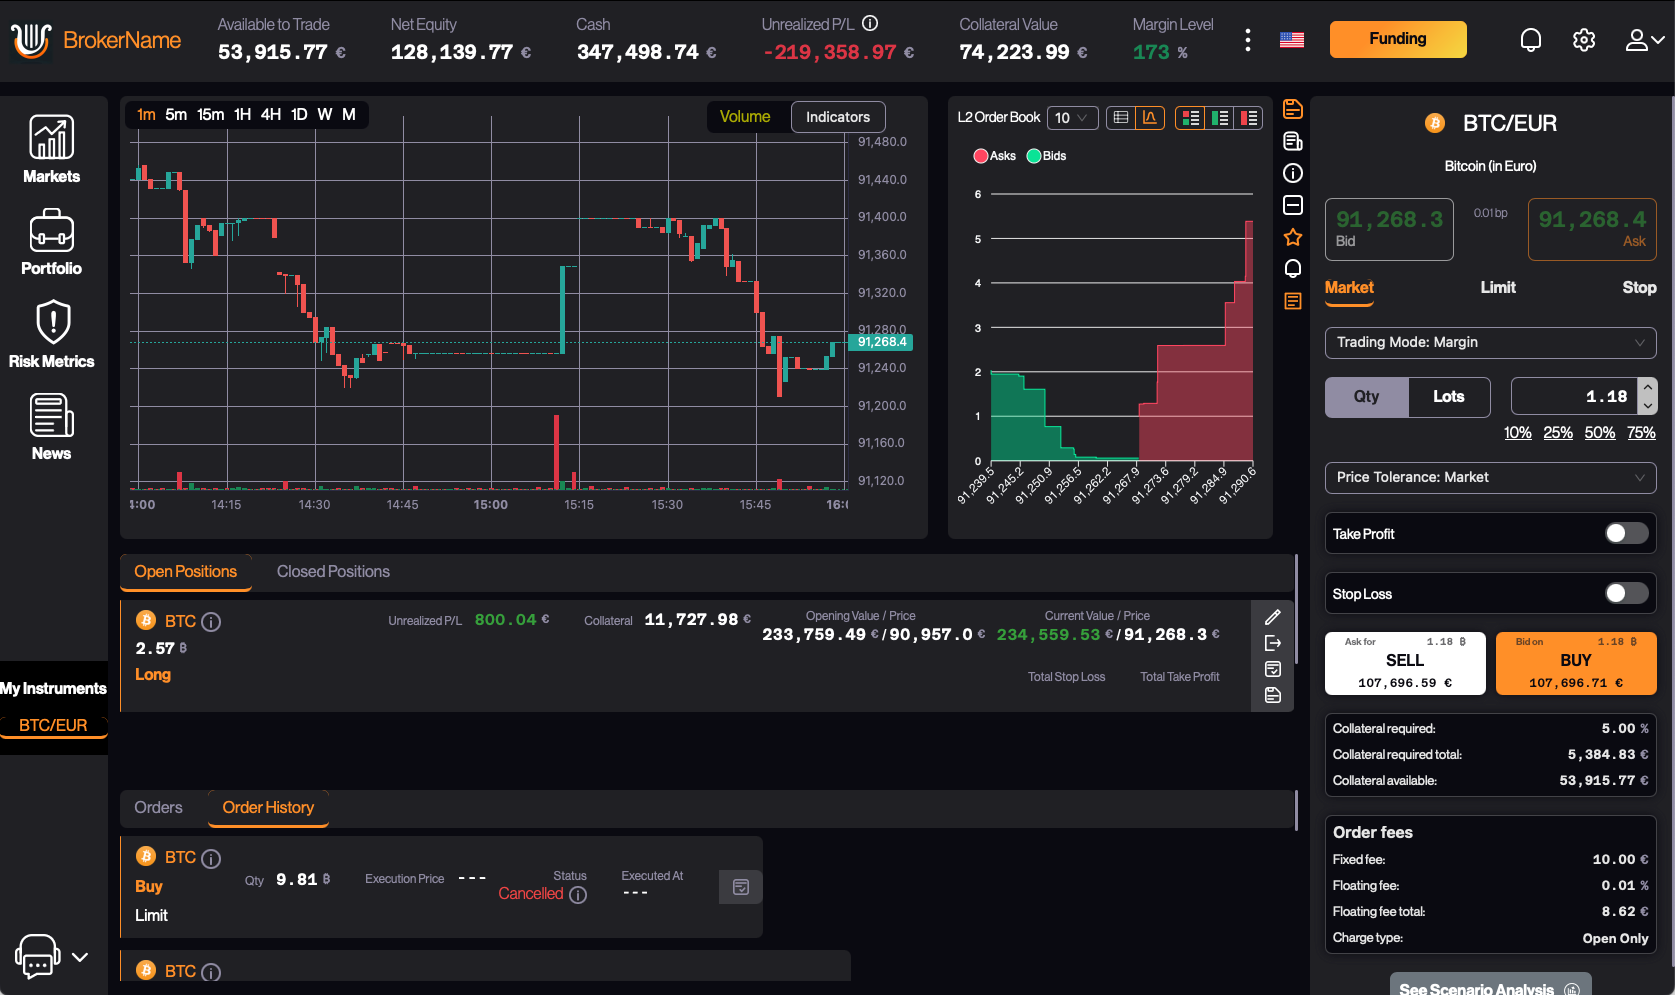Open the settings gear icon
This screenshot has height=995, width=1675.
1583,40
